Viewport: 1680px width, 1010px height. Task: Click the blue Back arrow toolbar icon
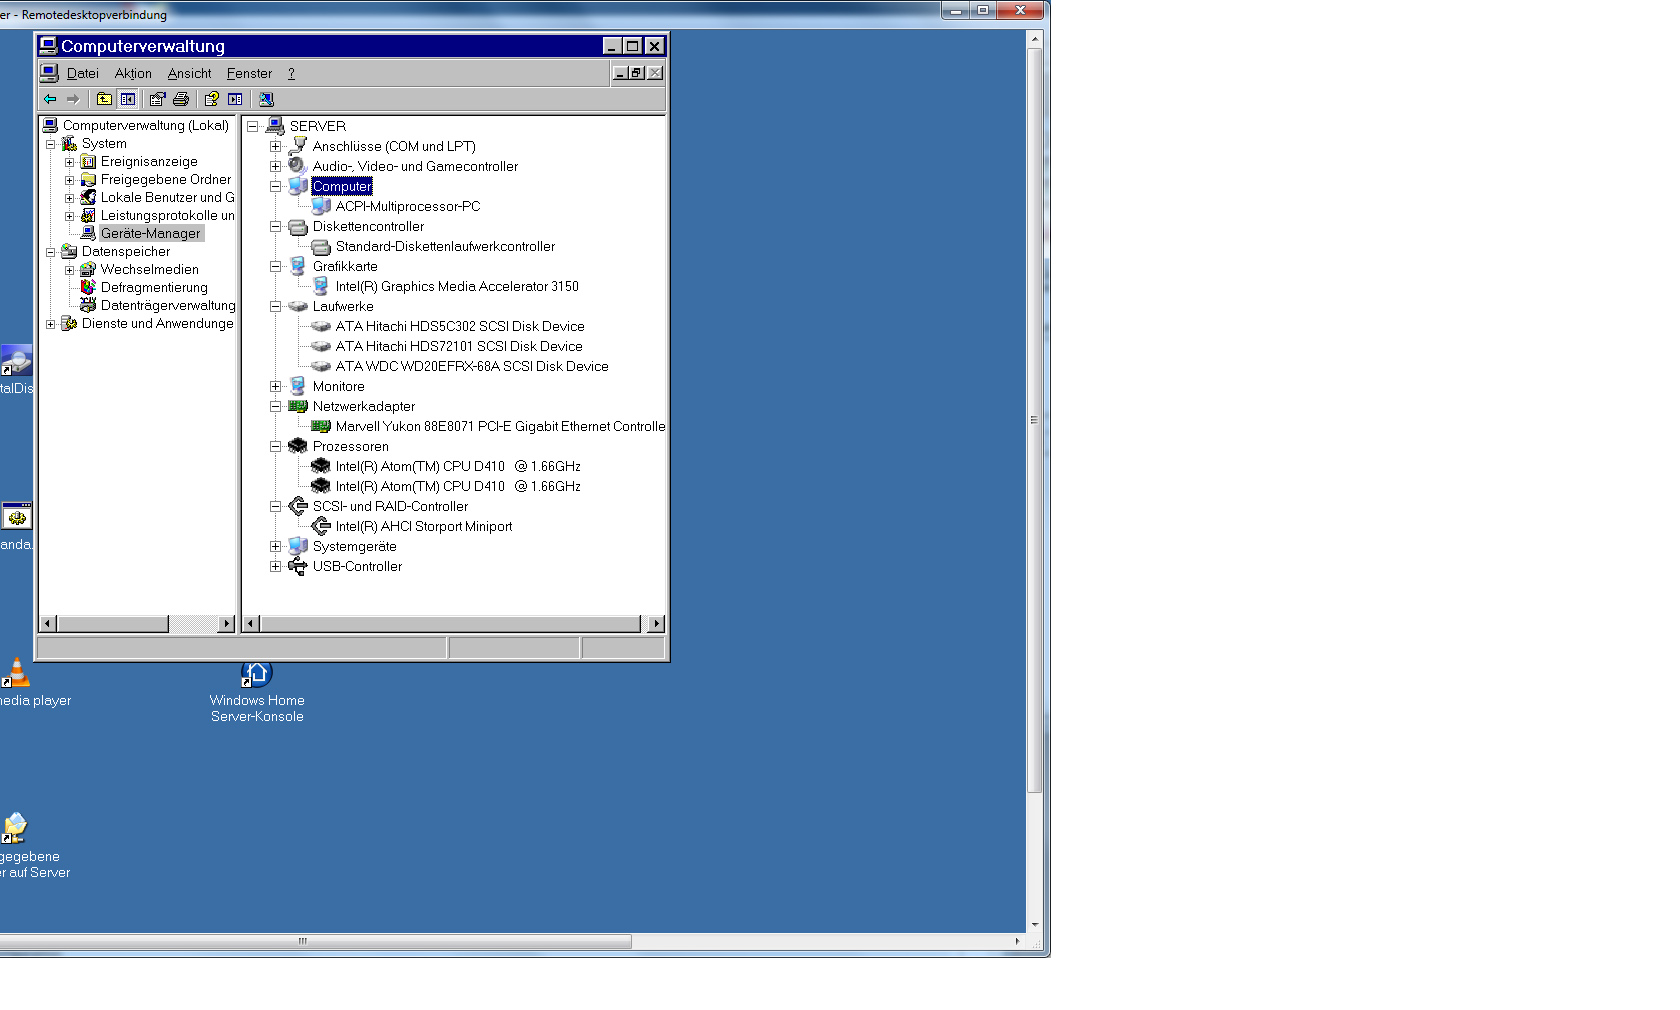50,99
